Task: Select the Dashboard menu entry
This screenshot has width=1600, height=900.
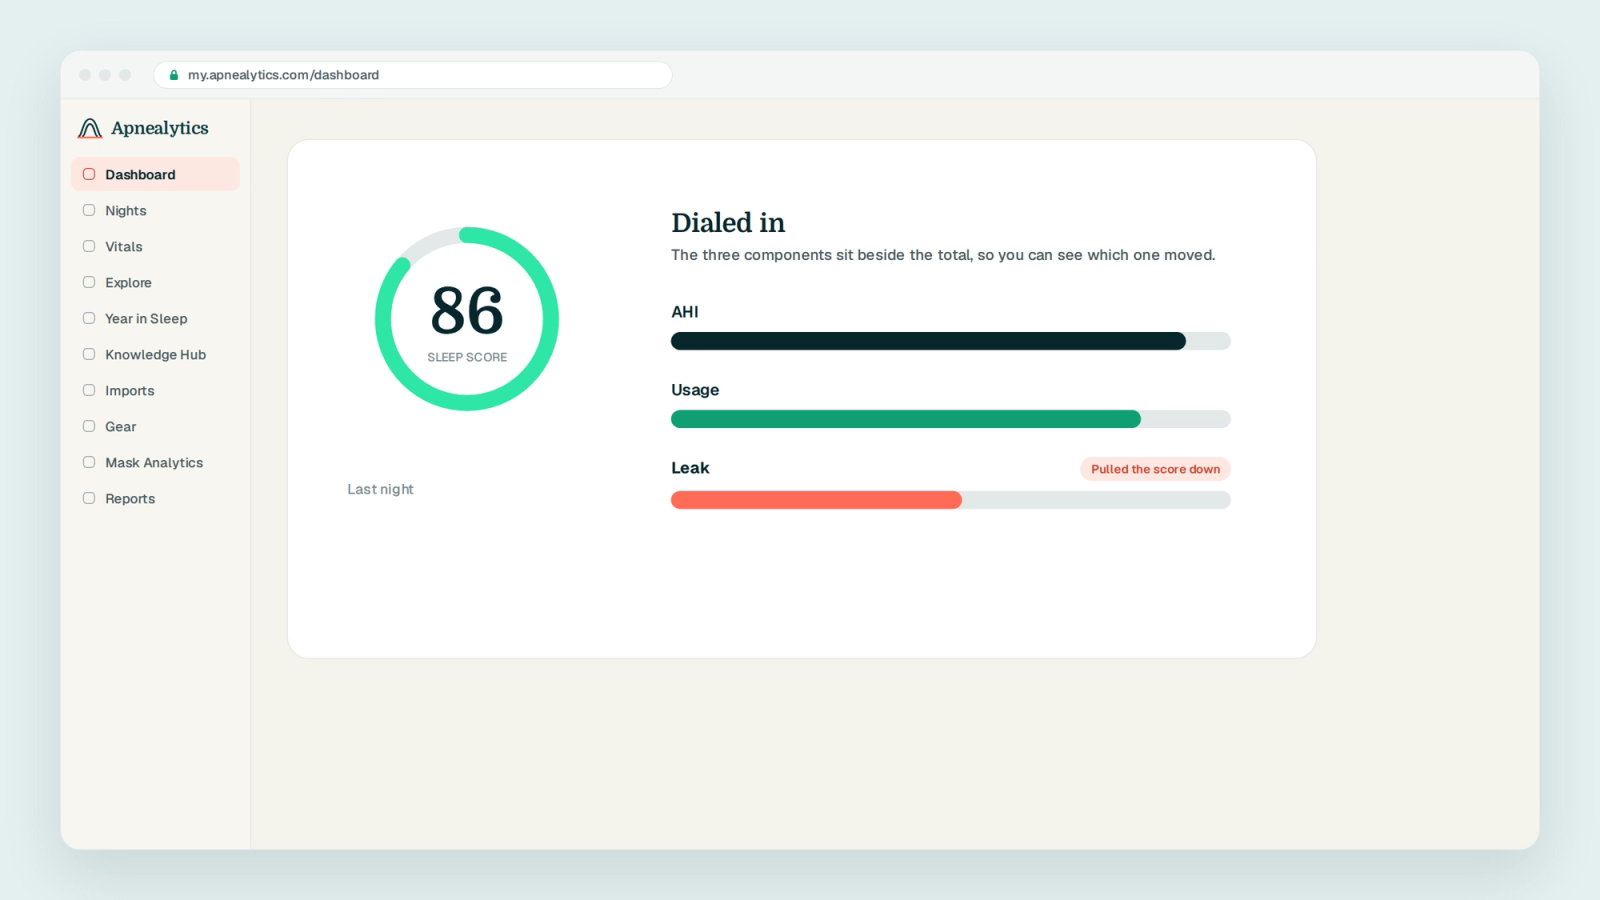Action: pyautogui.click(x=155, y=174)
